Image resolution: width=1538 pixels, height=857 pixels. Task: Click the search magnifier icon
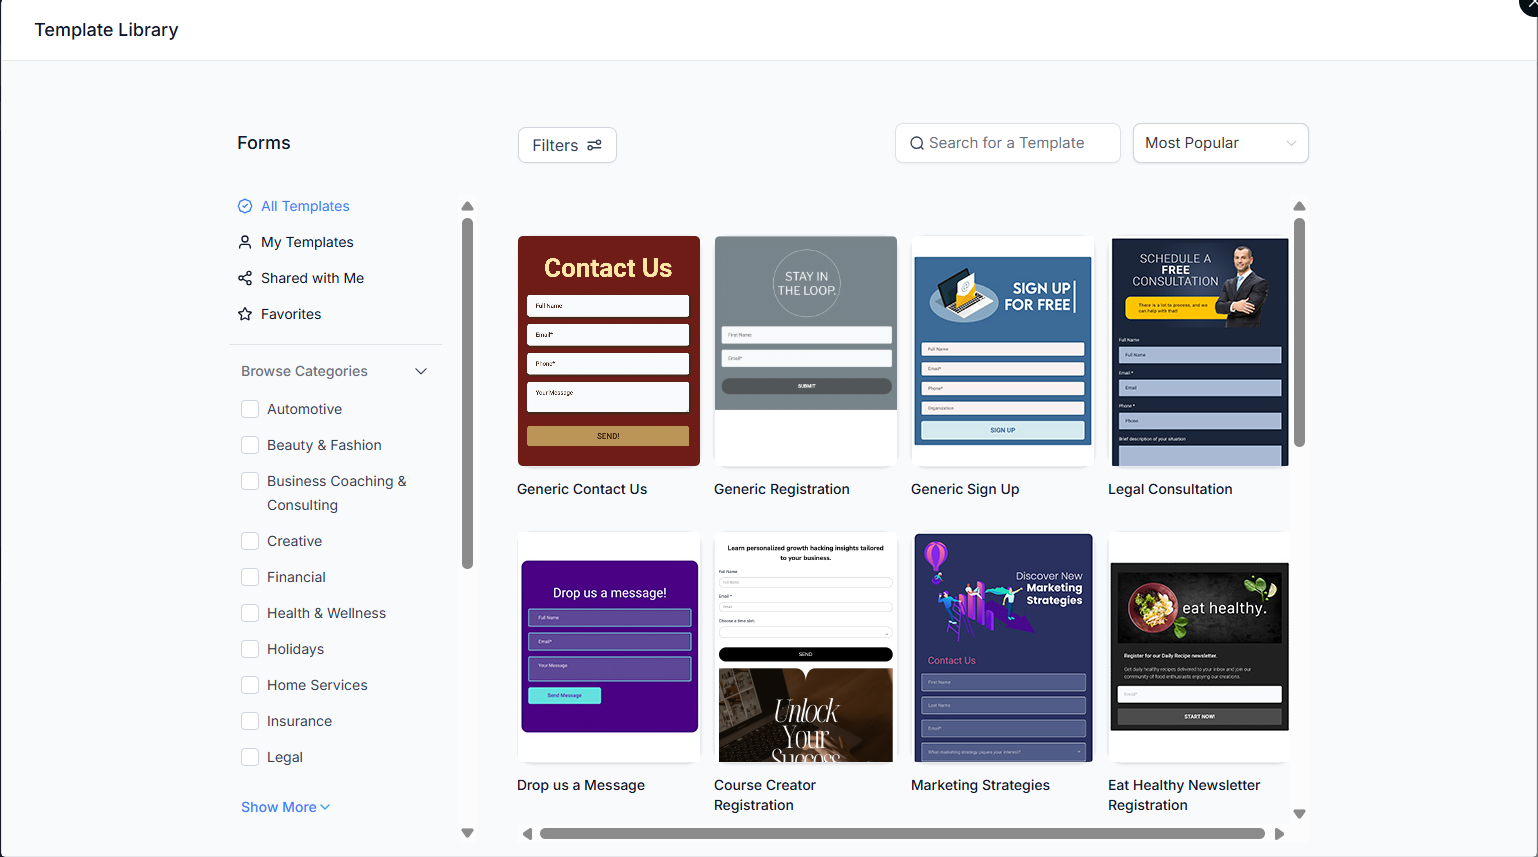pyautogui.click(x=916, y=143)
